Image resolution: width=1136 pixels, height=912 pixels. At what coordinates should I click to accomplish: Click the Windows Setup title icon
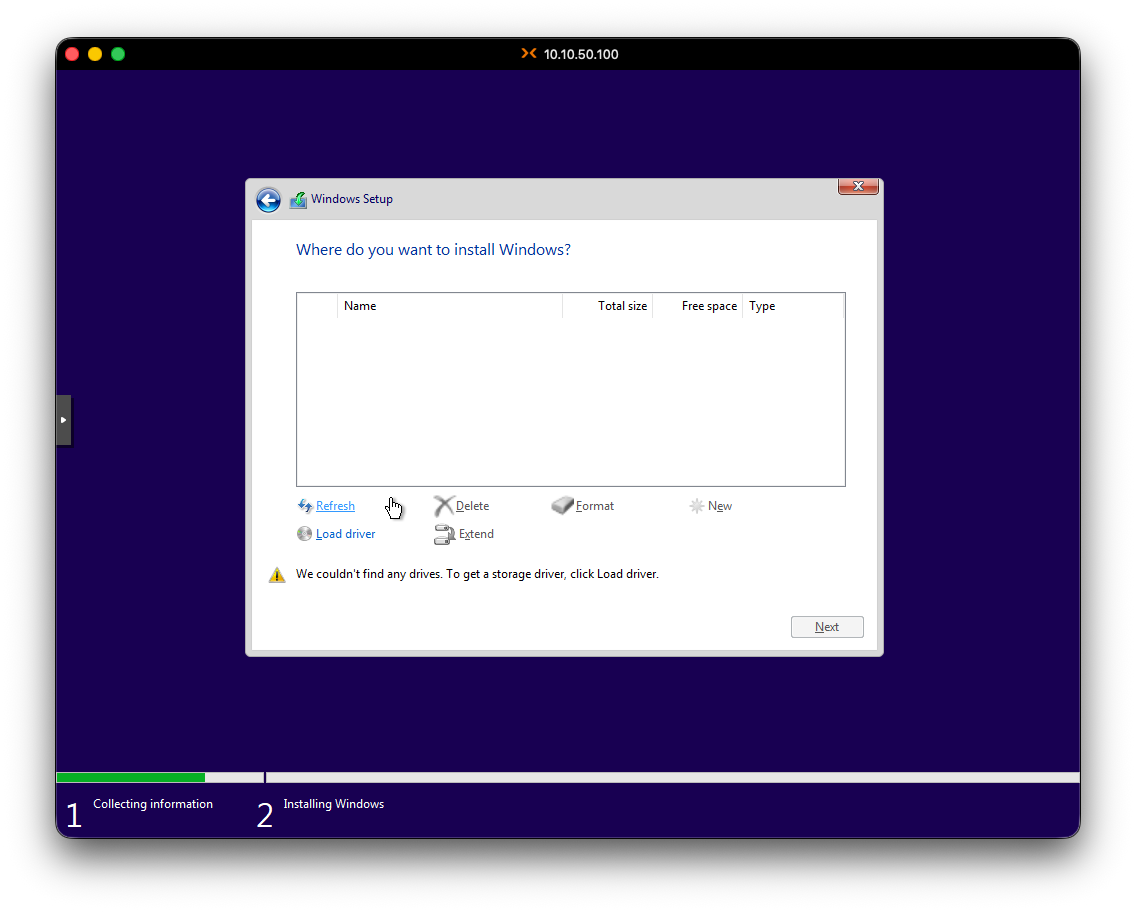click(298, 200)
